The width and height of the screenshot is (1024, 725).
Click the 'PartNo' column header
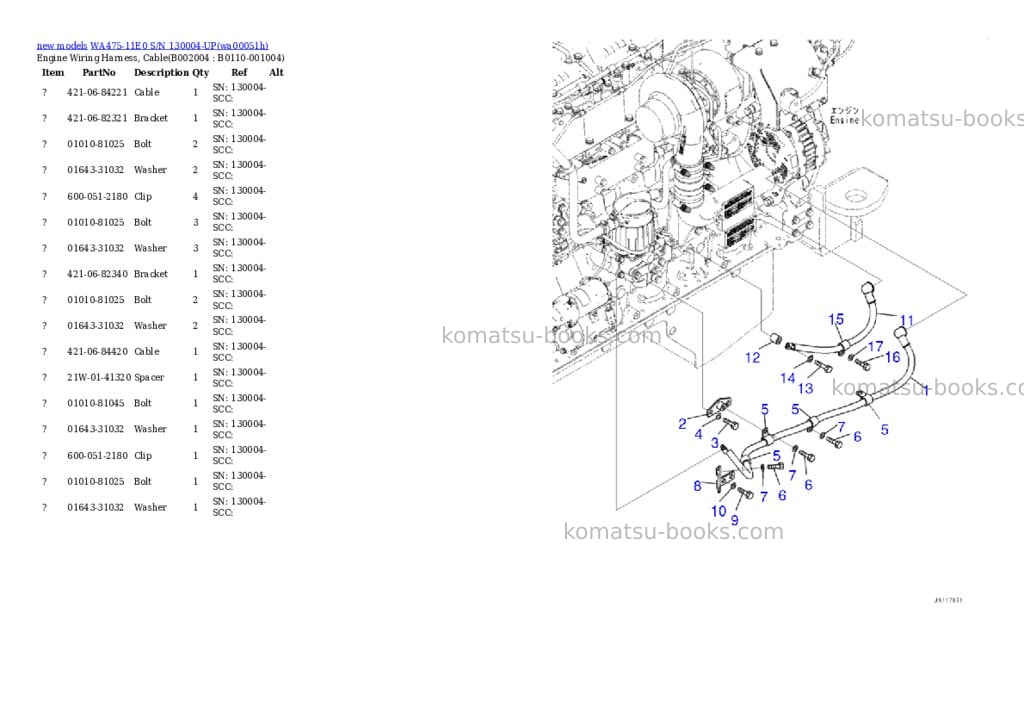99,72
